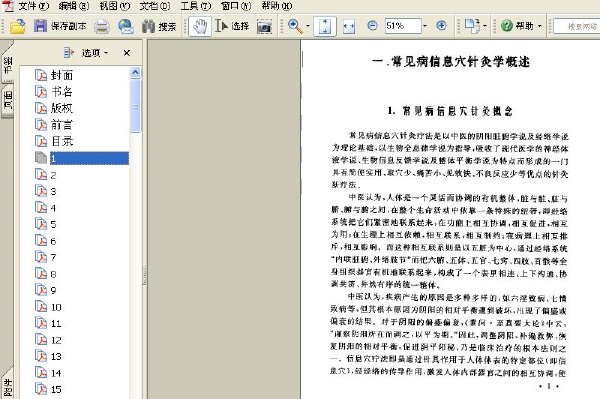Click the Zoom Out minus button
The width and height of the screenshot is (600, 399).
point(372,26)
